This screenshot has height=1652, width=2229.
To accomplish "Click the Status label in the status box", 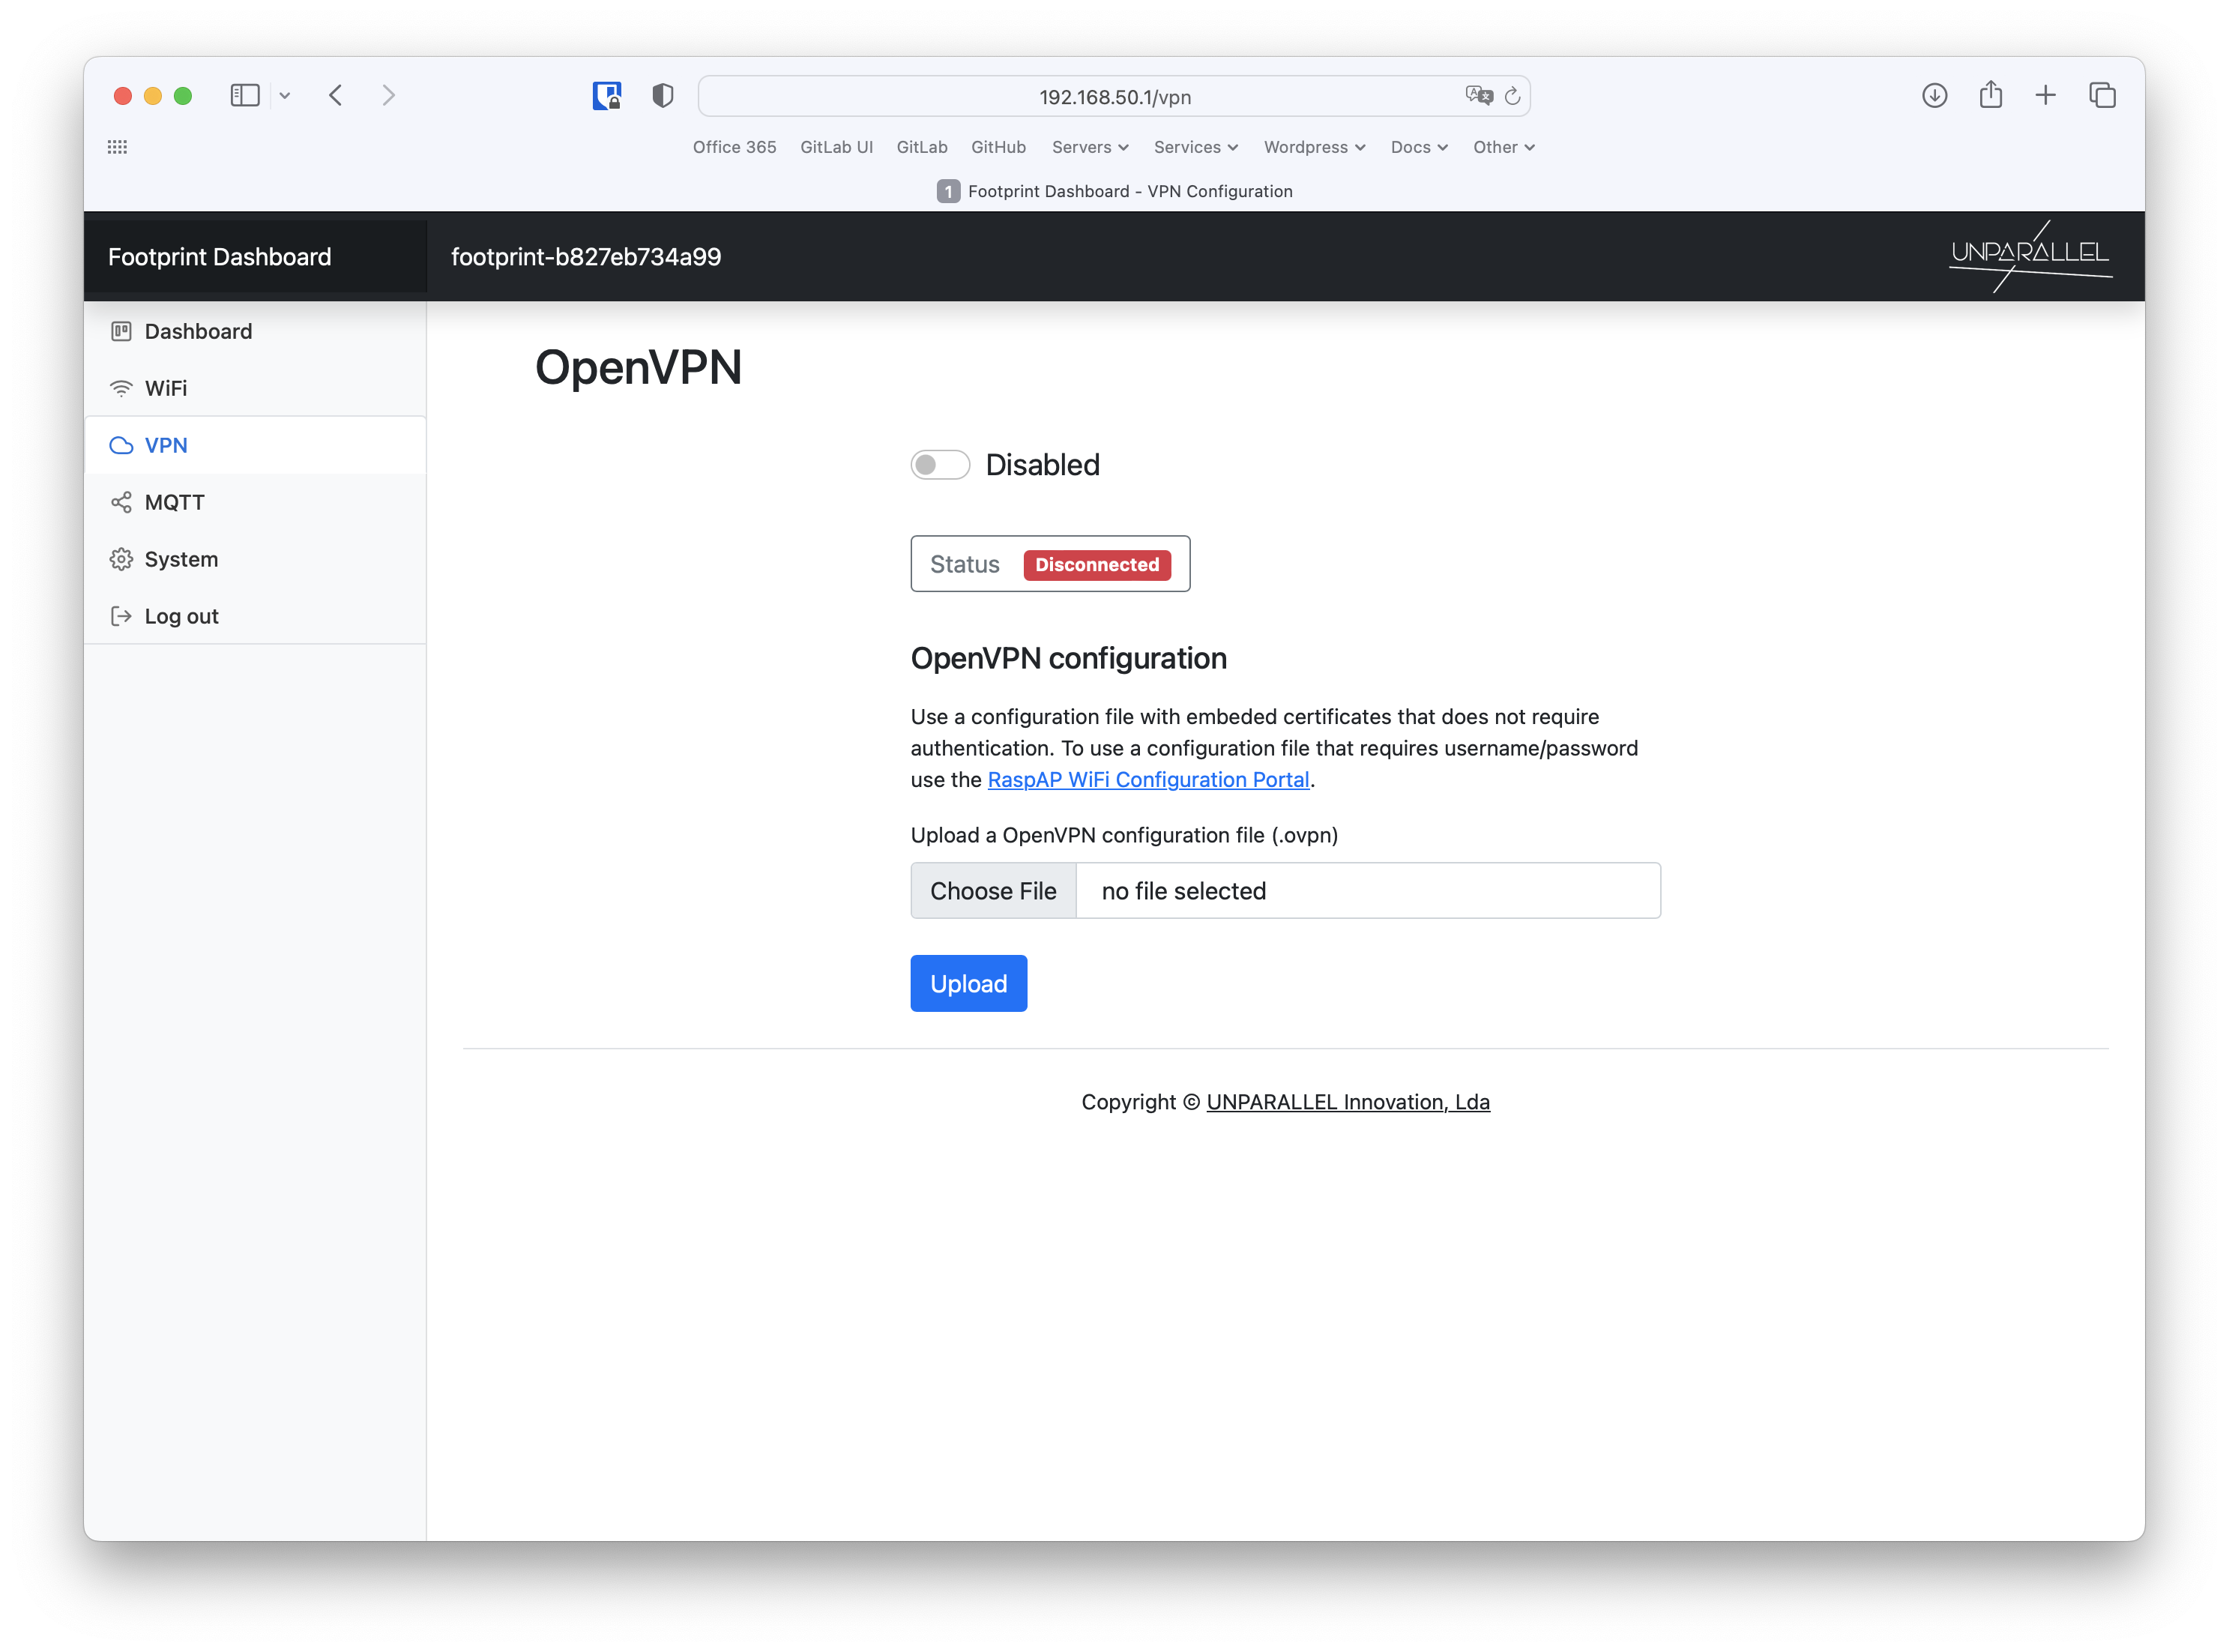I will coord(964,564).
